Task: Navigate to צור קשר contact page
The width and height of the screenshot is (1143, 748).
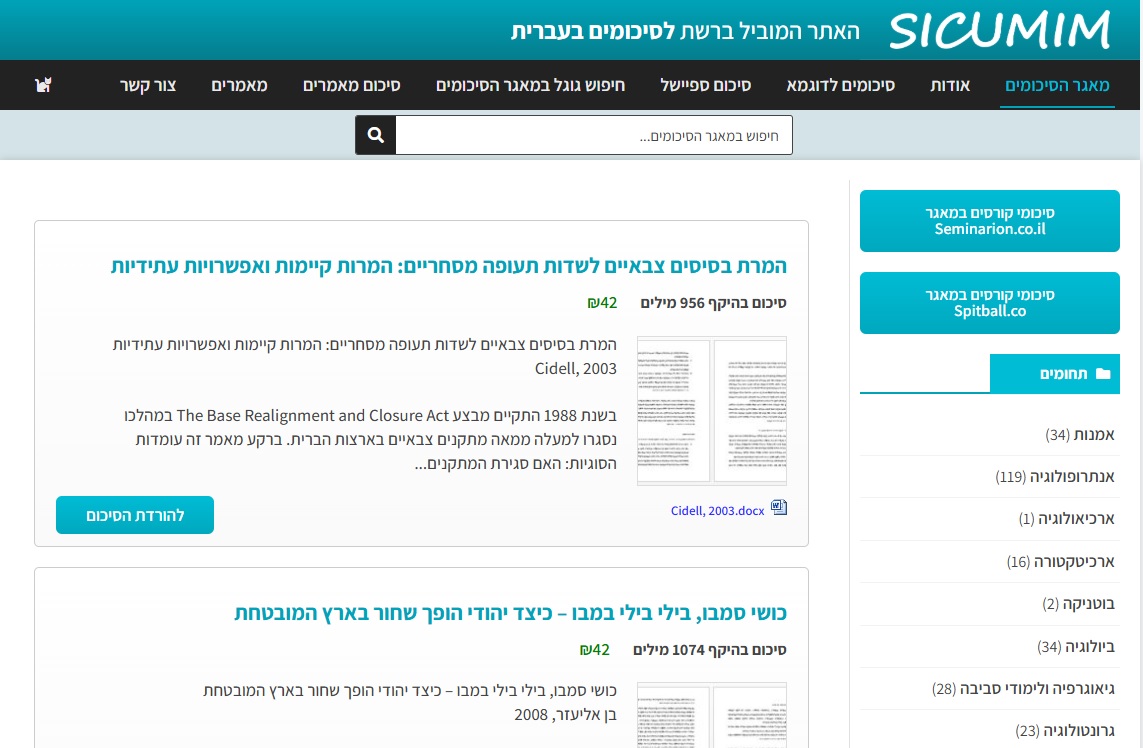Action: coord(148,85)
